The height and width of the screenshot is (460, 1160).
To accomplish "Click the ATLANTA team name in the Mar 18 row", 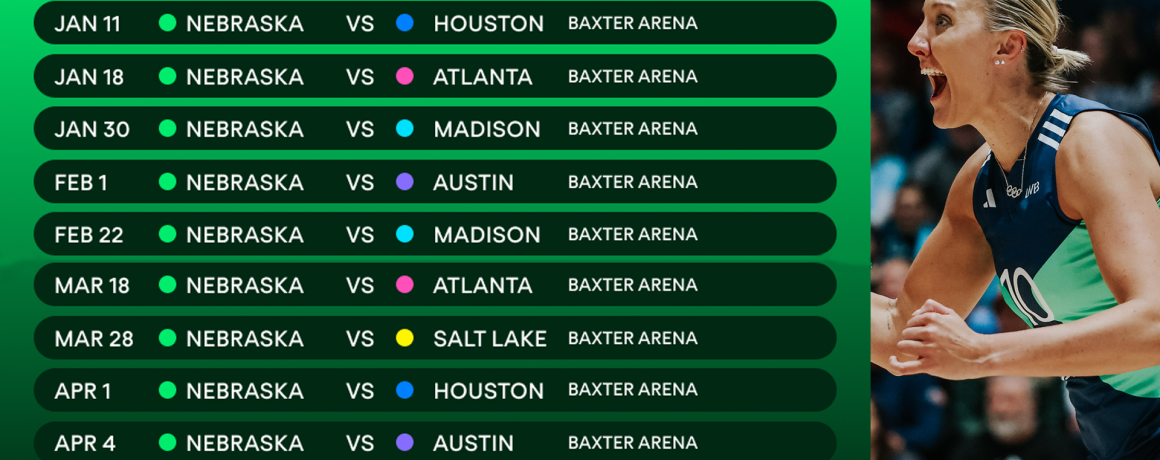I will pyautogui.click(x=483, y=285).
